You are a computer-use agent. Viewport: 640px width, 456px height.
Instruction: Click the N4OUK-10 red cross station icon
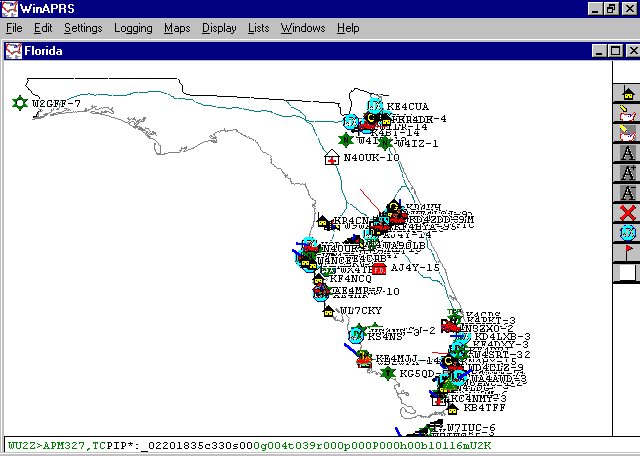pos(332,157)
